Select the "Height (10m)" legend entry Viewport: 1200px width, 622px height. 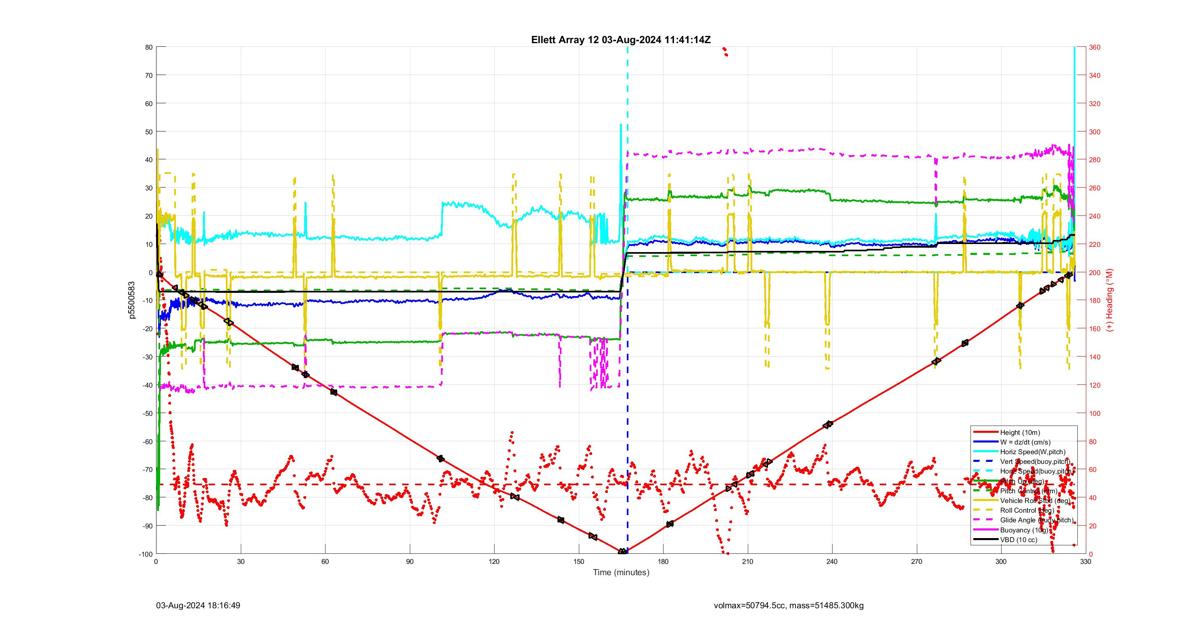[1022, 431]
